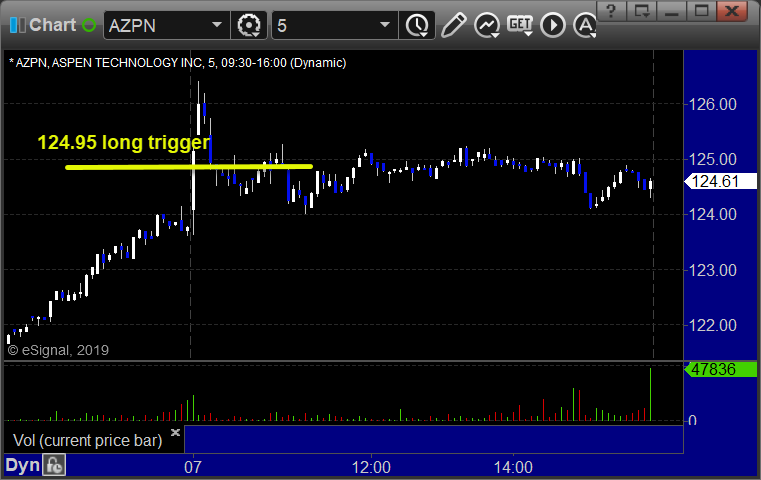Click the 126.00 price axis label
761x480 pixels.
pyautogui.click(x=712, y=104)
